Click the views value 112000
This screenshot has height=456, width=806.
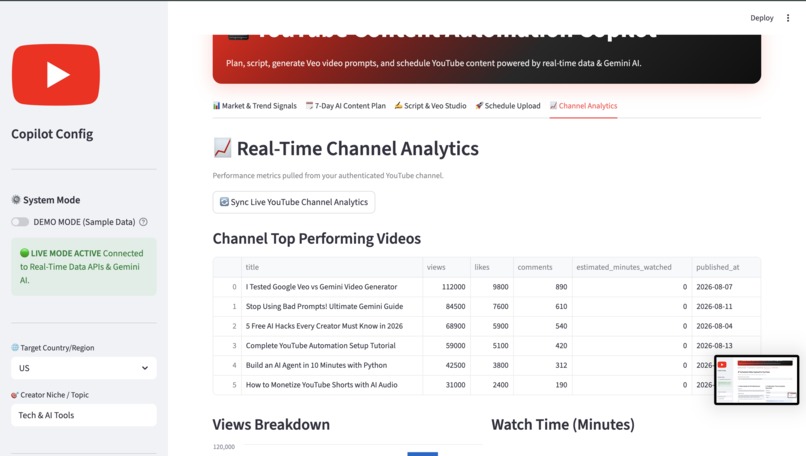pos(453,287)
